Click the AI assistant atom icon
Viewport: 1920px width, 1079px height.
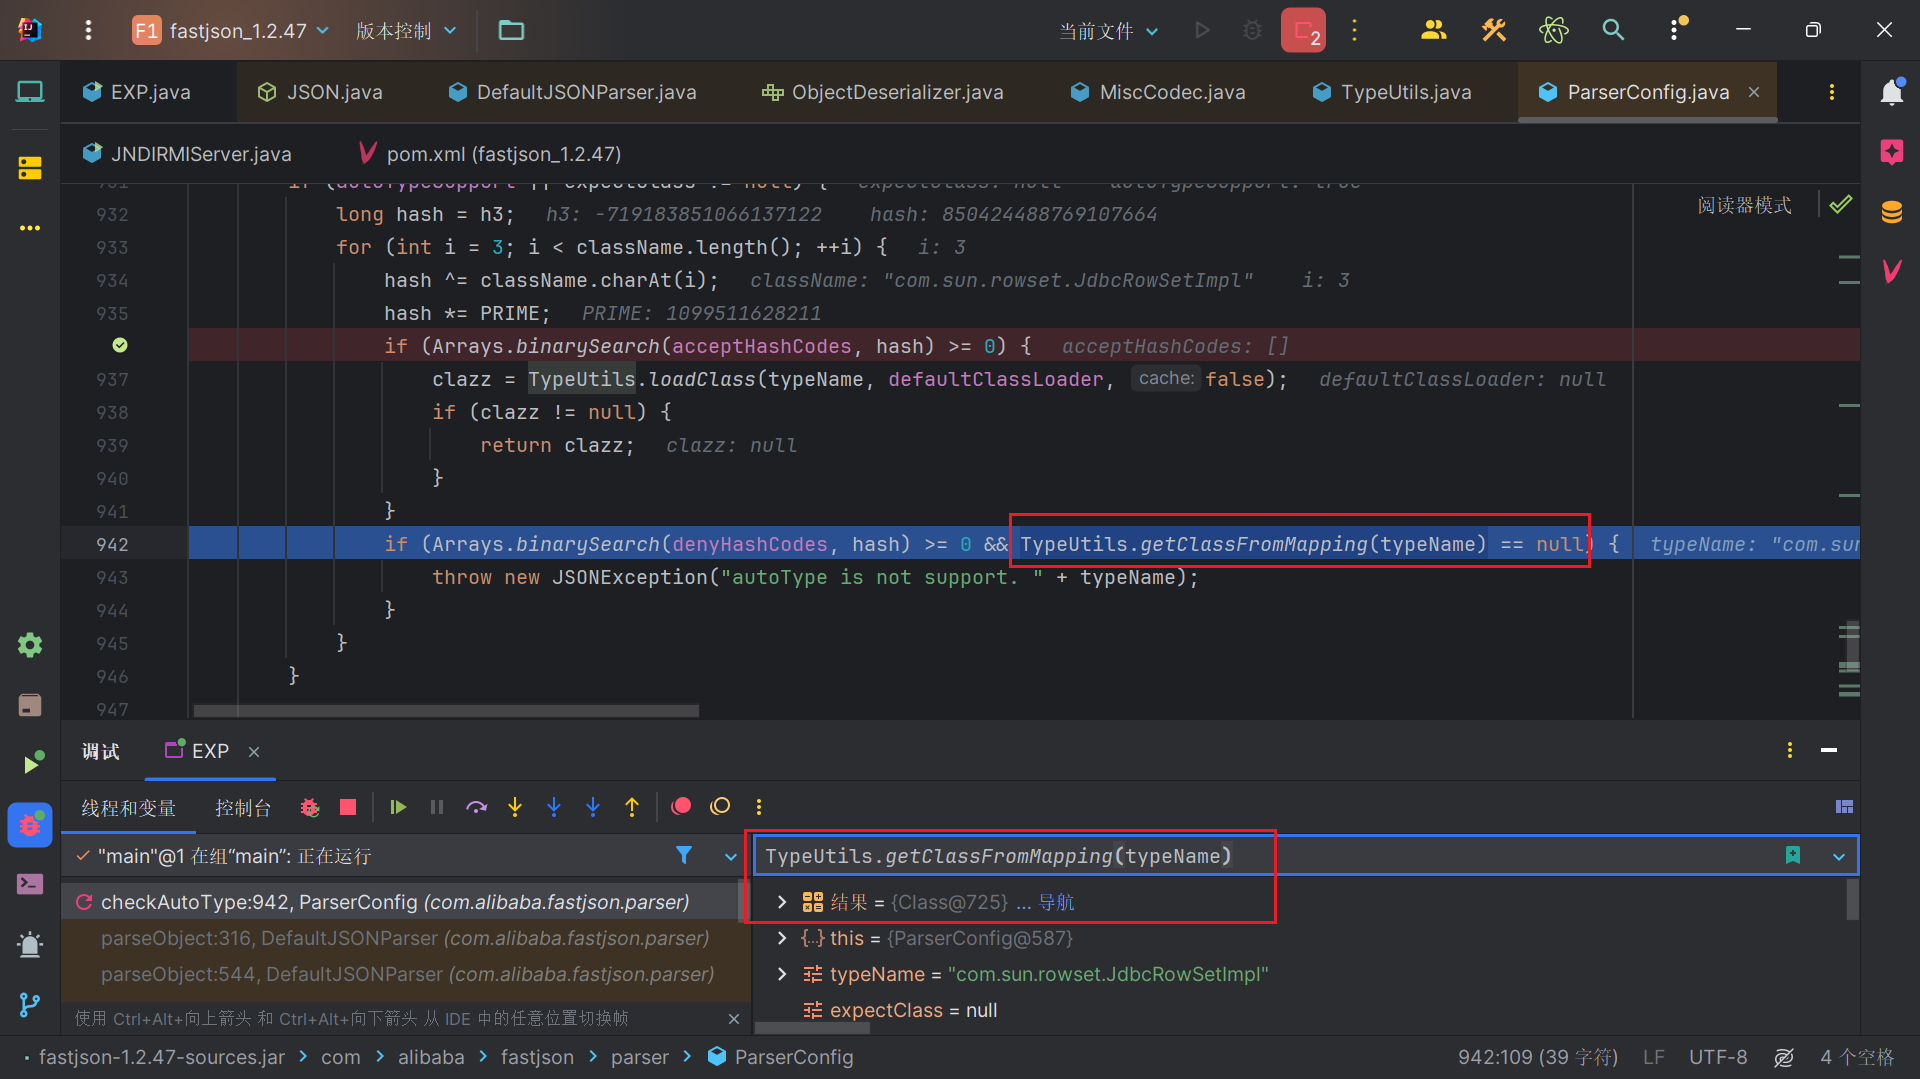[x=1554, y=30]
